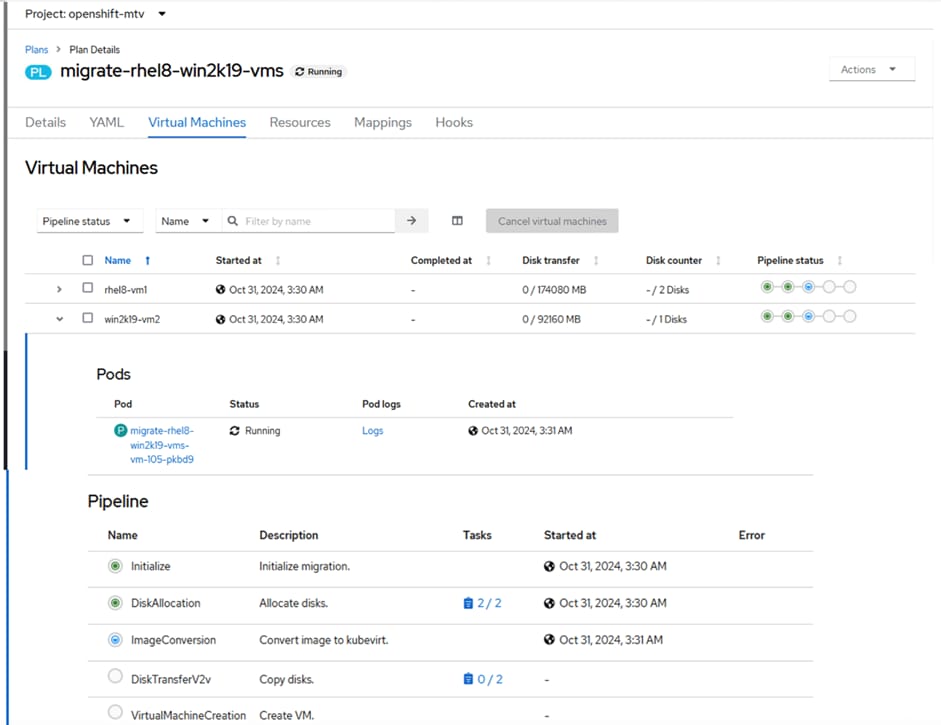This screenshot has height=725, width=941.
Task: Click the DiskTransferV2v tasks clipboard icon
Action: pos(468,679)
